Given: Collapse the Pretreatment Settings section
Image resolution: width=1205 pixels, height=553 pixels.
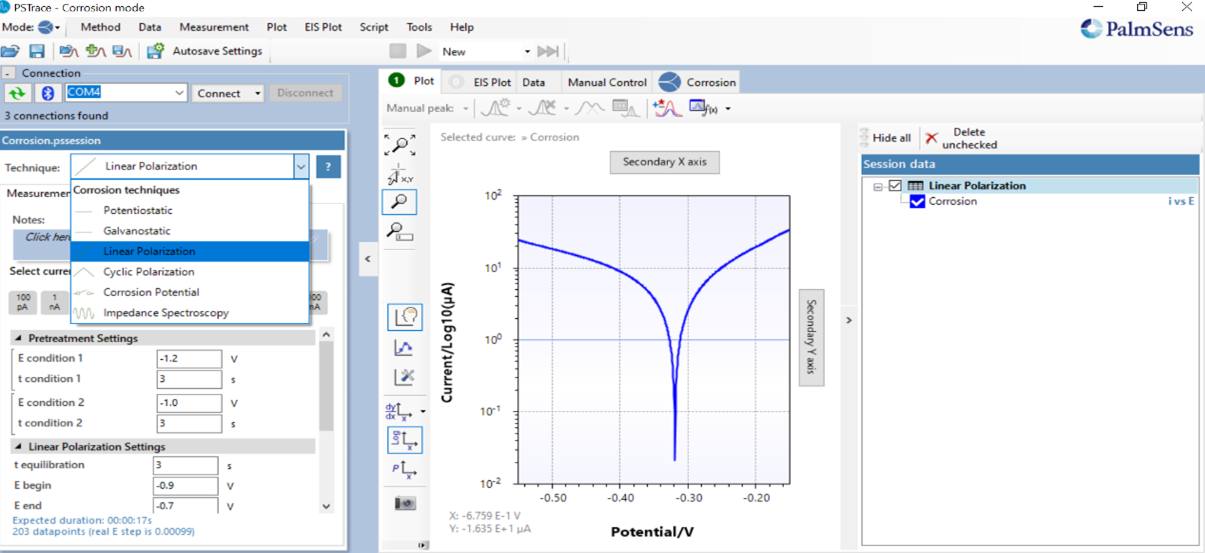Looking at the screenshot, I should (x=18, y=339).
